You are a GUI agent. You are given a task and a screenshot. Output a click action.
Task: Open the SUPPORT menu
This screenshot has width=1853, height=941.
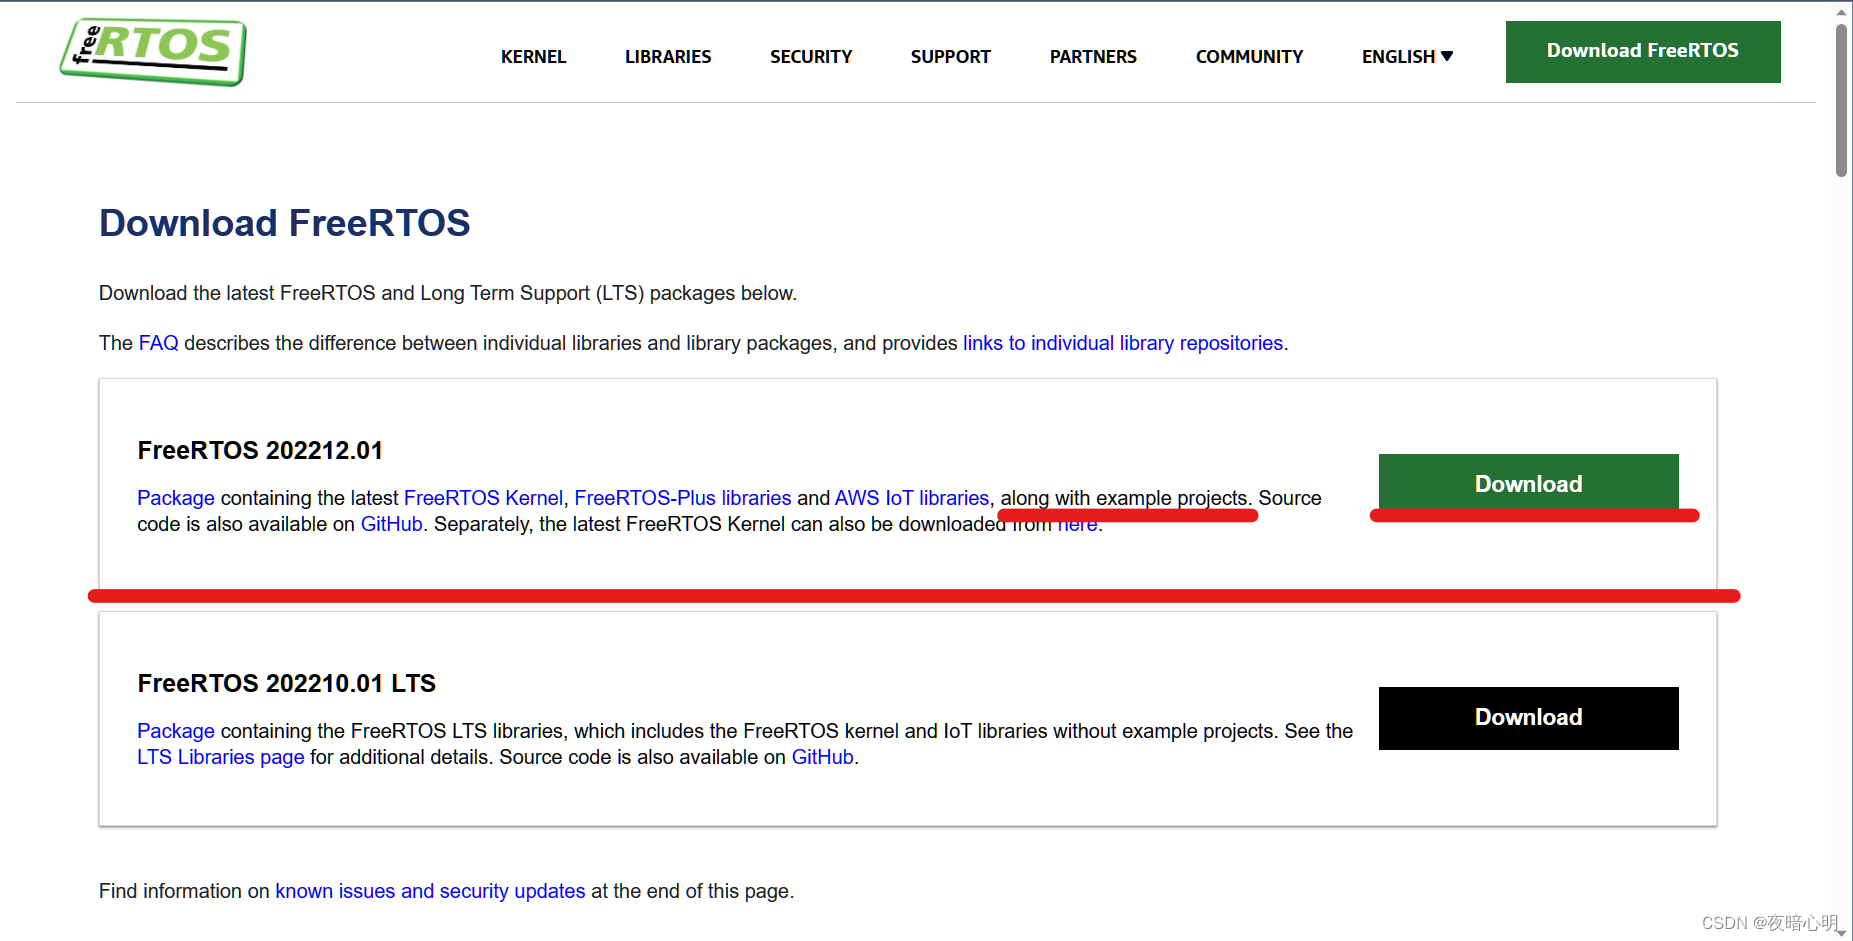point(950,57)
